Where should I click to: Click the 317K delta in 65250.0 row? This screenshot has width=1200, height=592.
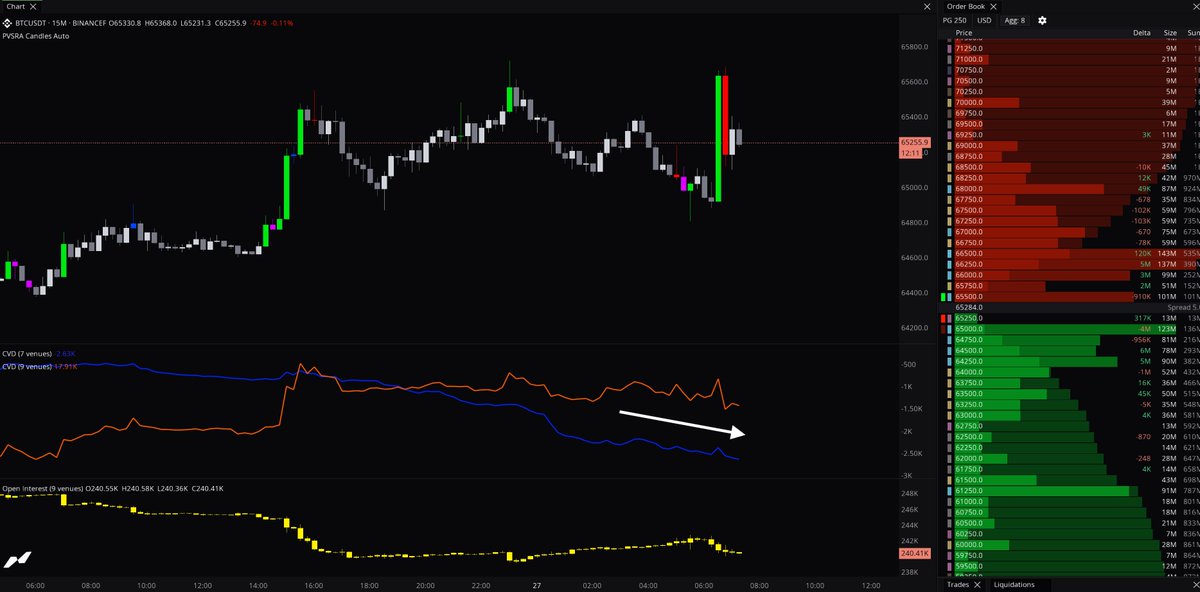tap(1142, 318)
